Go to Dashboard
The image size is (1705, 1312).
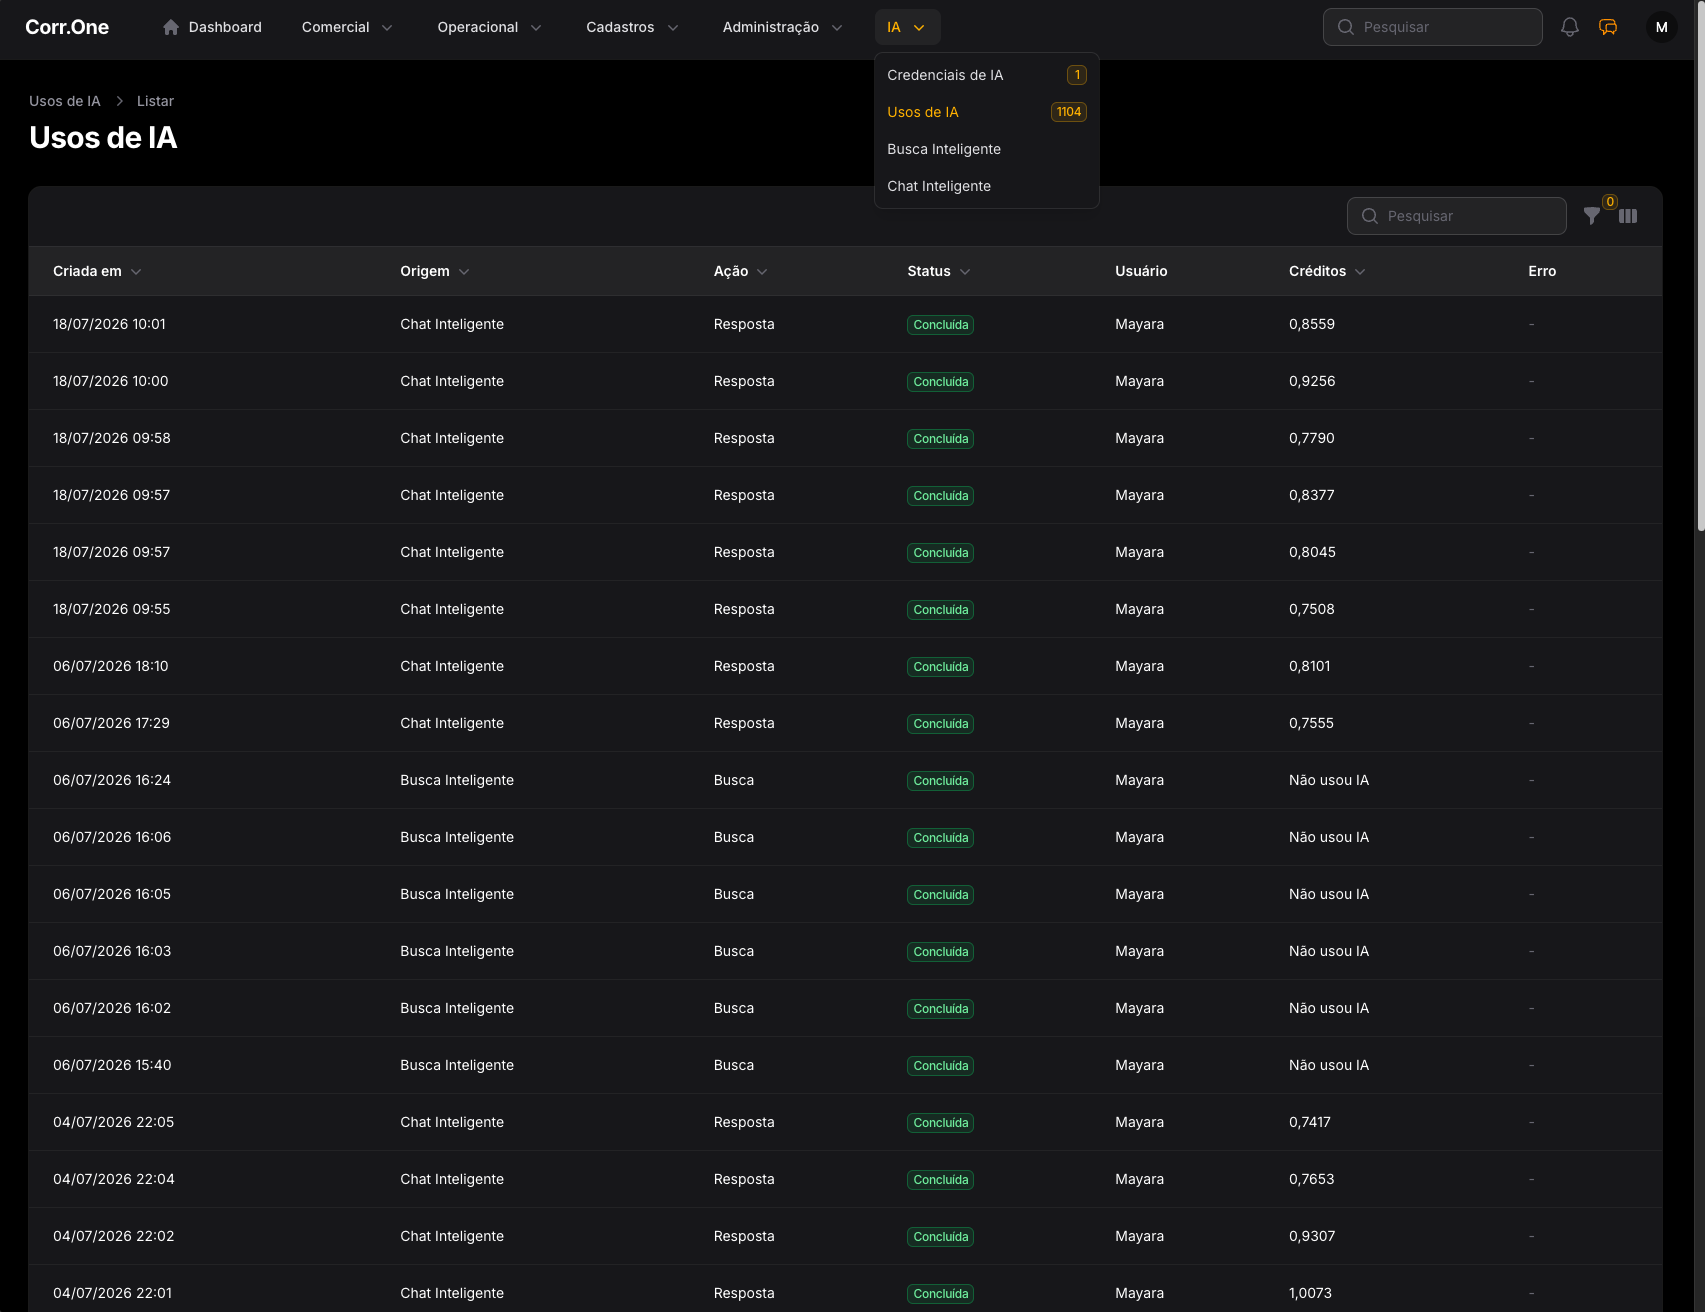tap(212, 27)
